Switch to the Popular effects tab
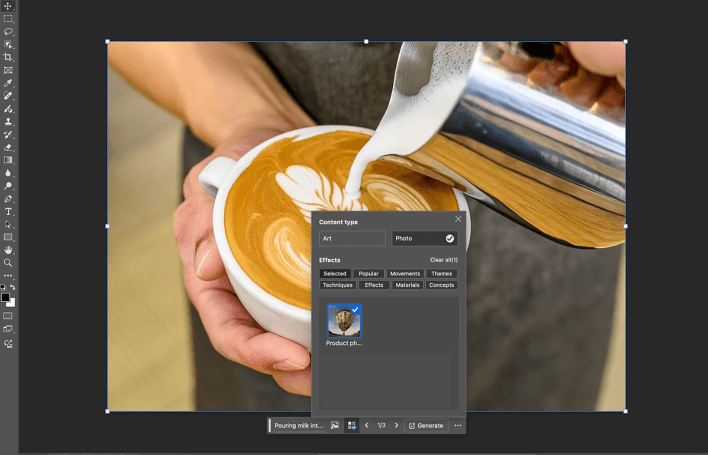This screenshot has width=708, height=455. pos(369,273)
